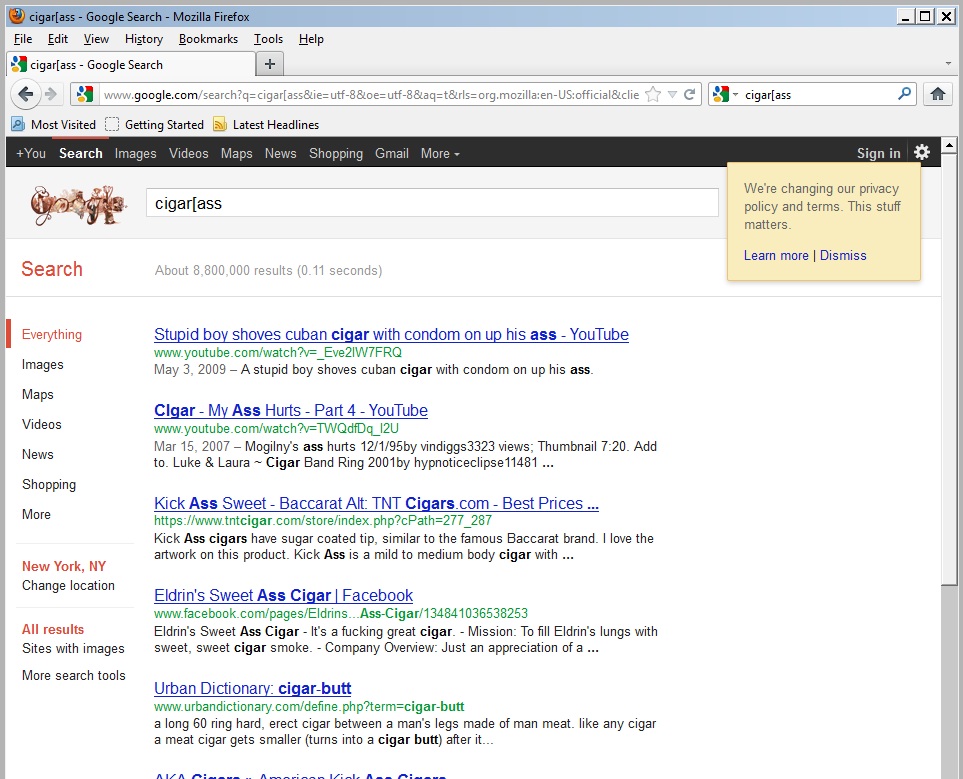The width and height of the screenshot is (963, 779).
Task: Open the Google gear settings icon
Action: pyautogui.click(x=921, y=152)
